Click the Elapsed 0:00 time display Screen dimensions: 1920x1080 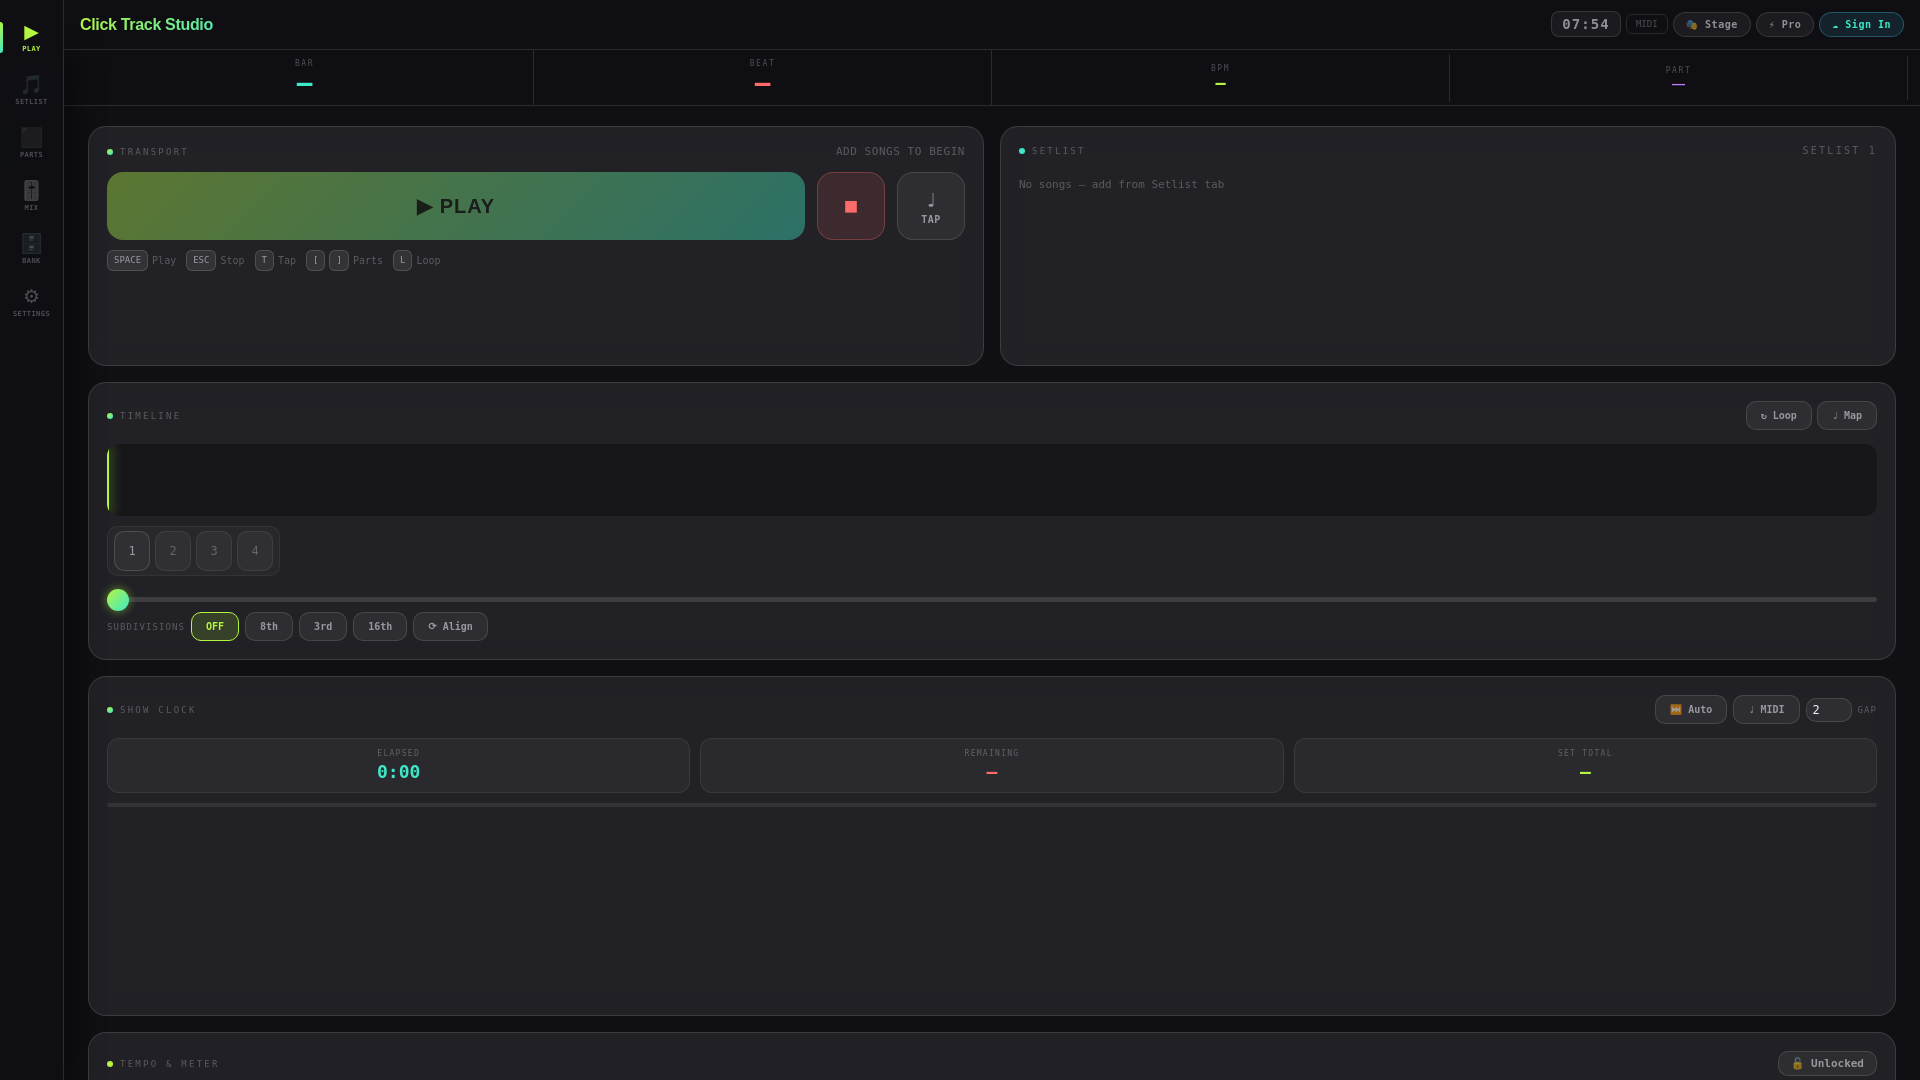point(398,766)
